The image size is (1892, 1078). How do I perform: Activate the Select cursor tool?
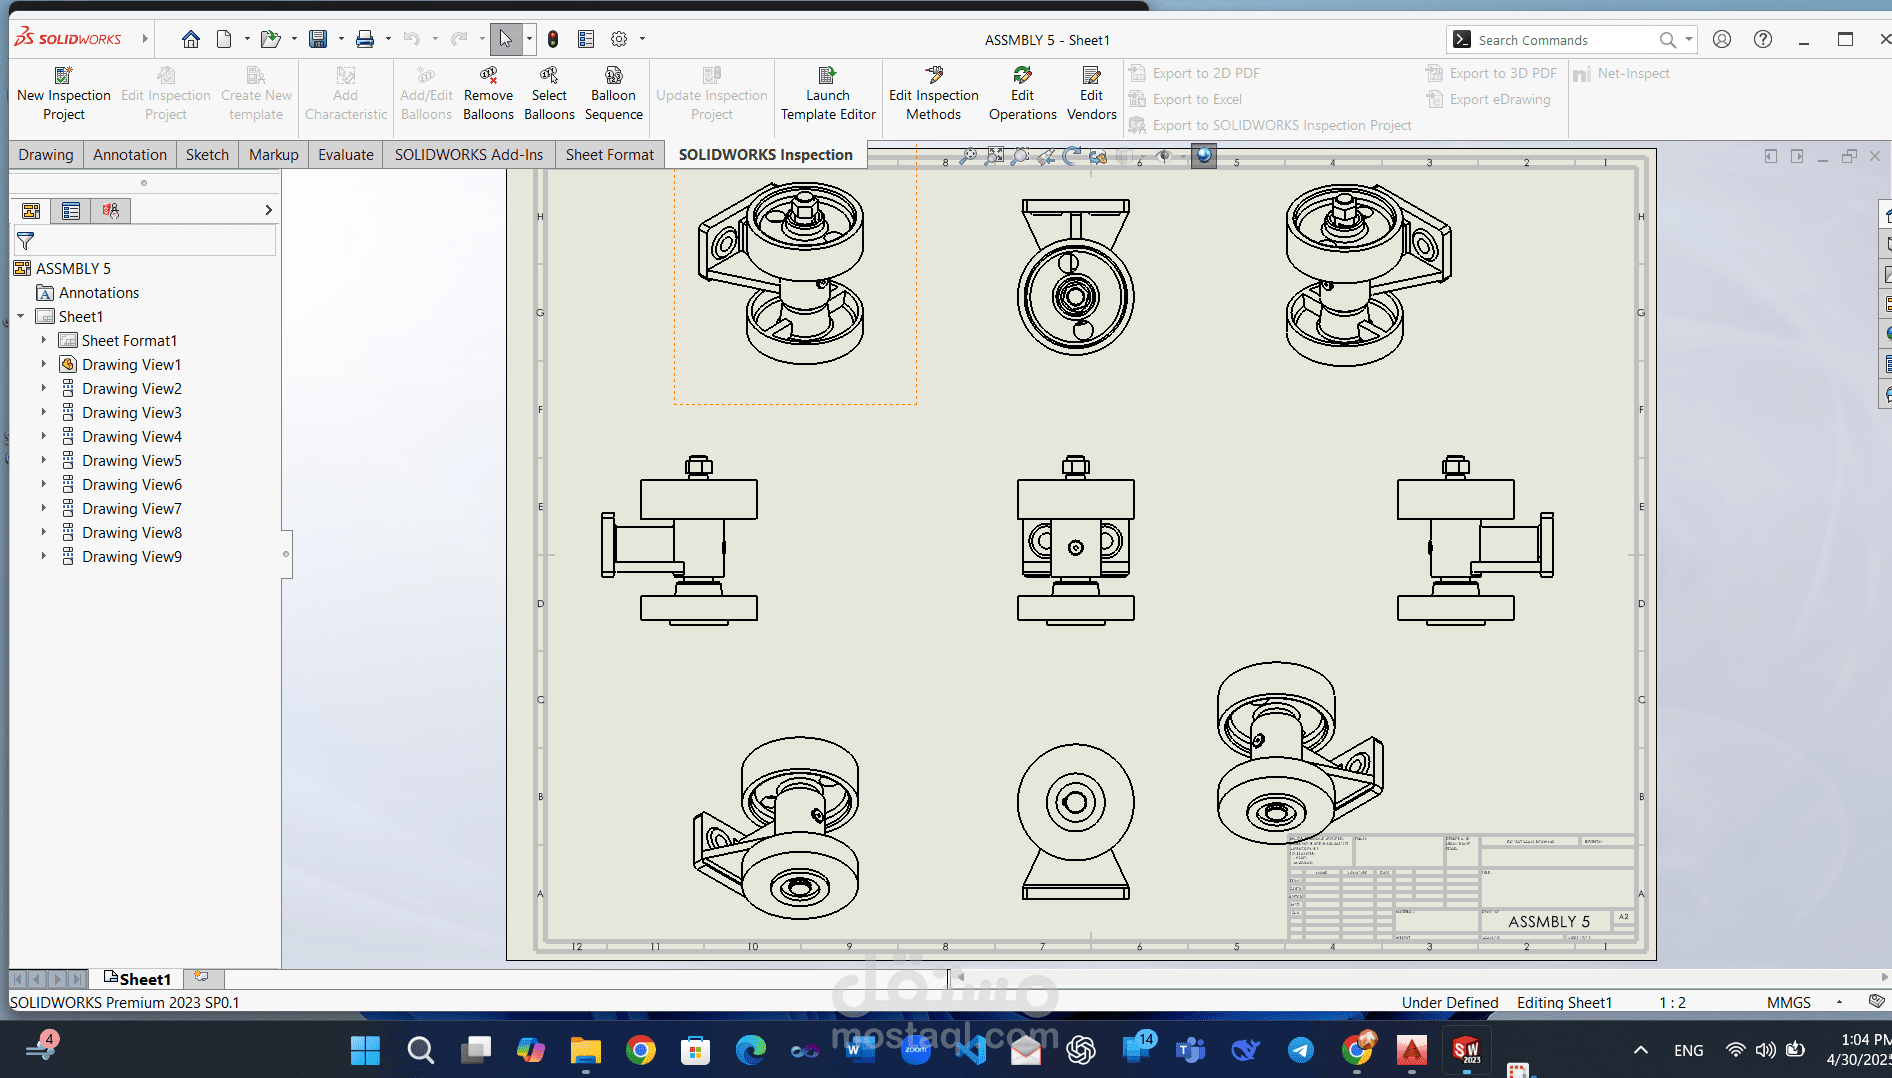coord(505,39)
